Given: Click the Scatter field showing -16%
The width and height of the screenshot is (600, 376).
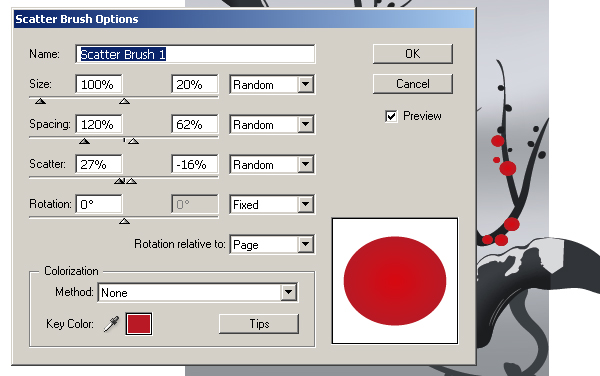Looking at the screenshot, I should point(195,164).
